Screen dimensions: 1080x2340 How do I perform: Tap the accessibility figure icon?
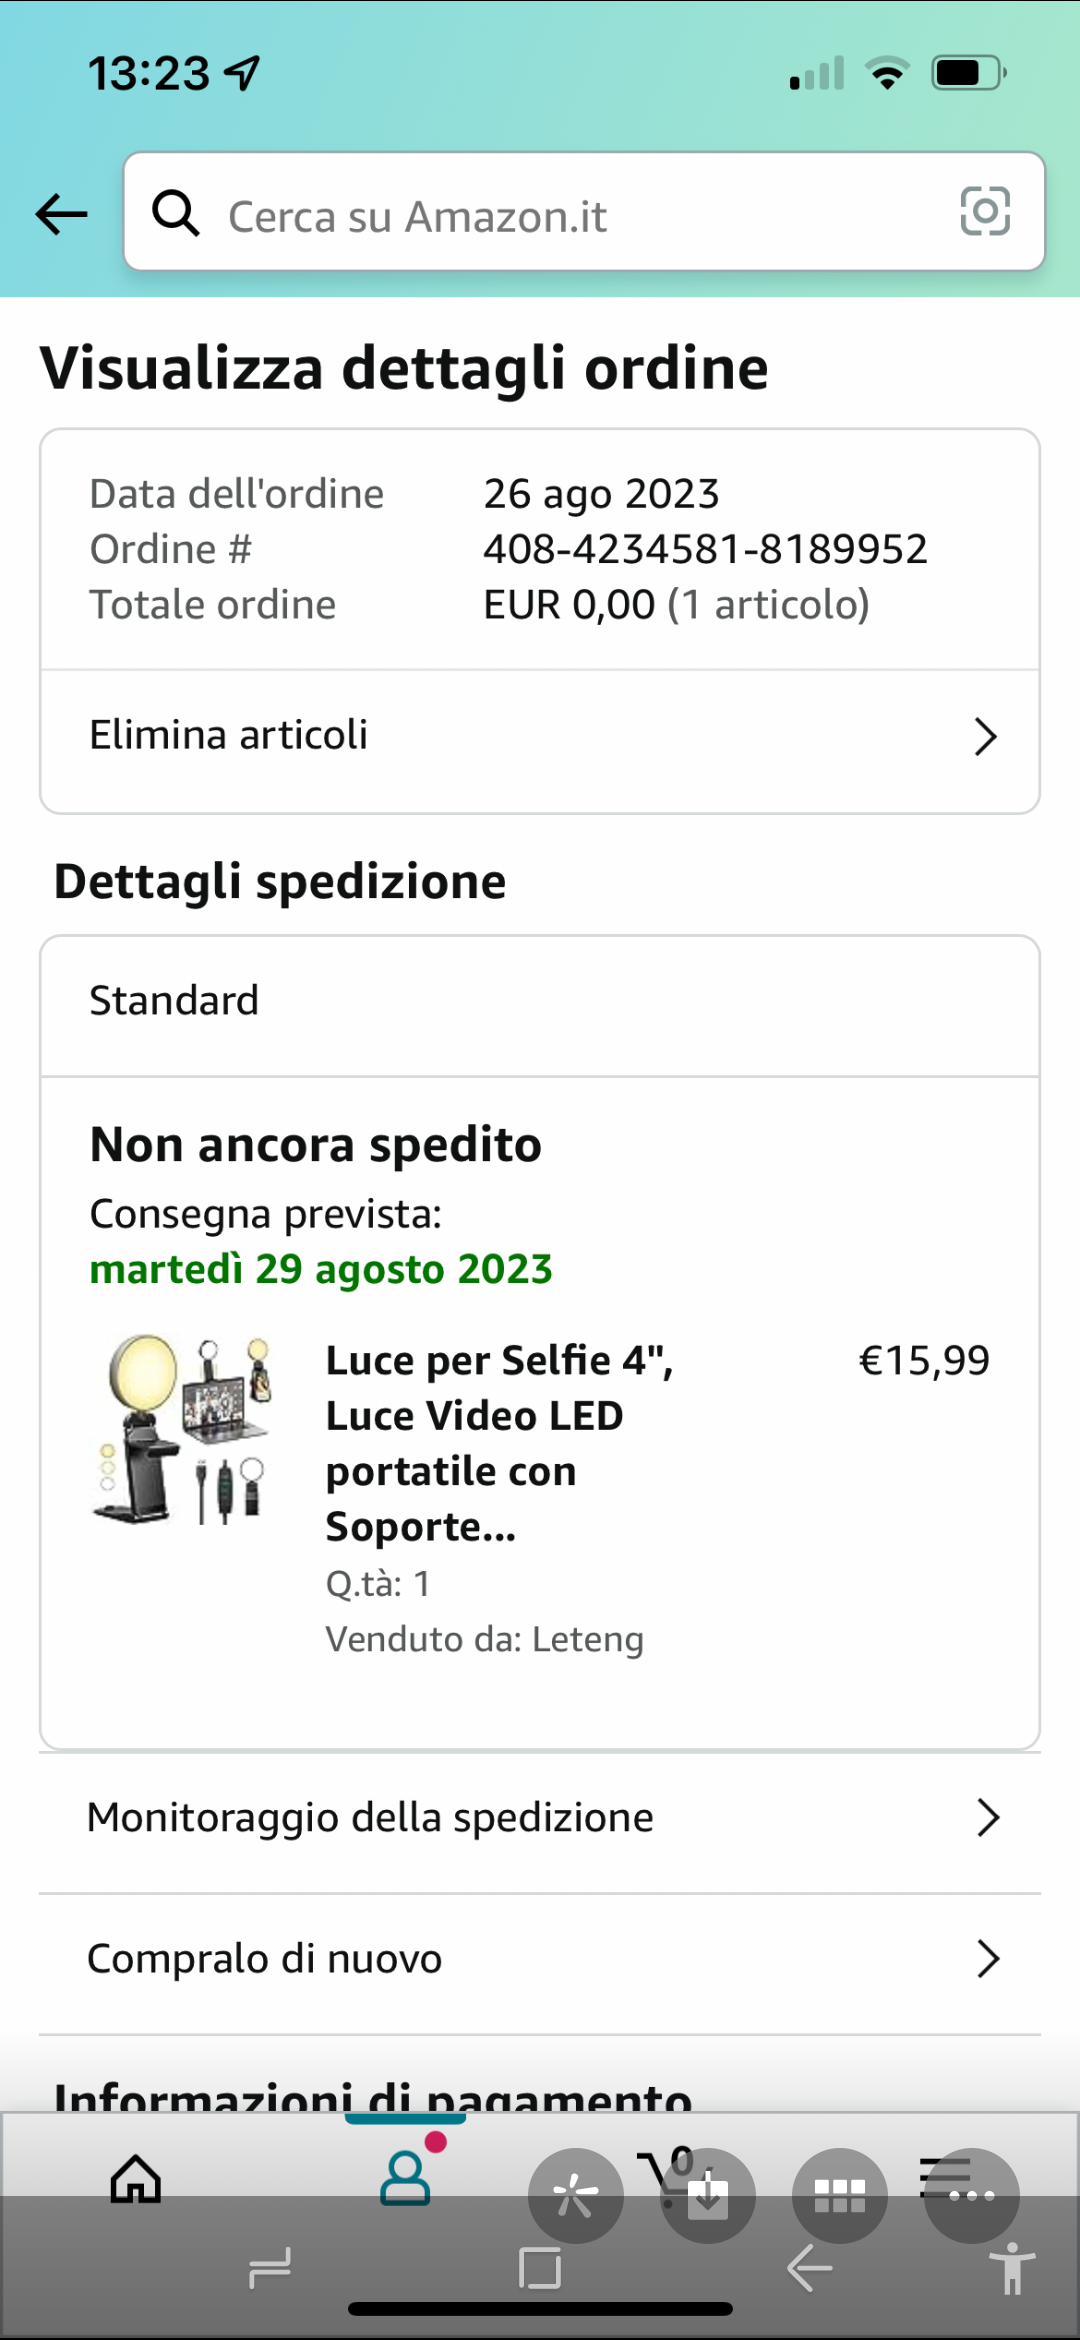(x=1012, y=2268)
